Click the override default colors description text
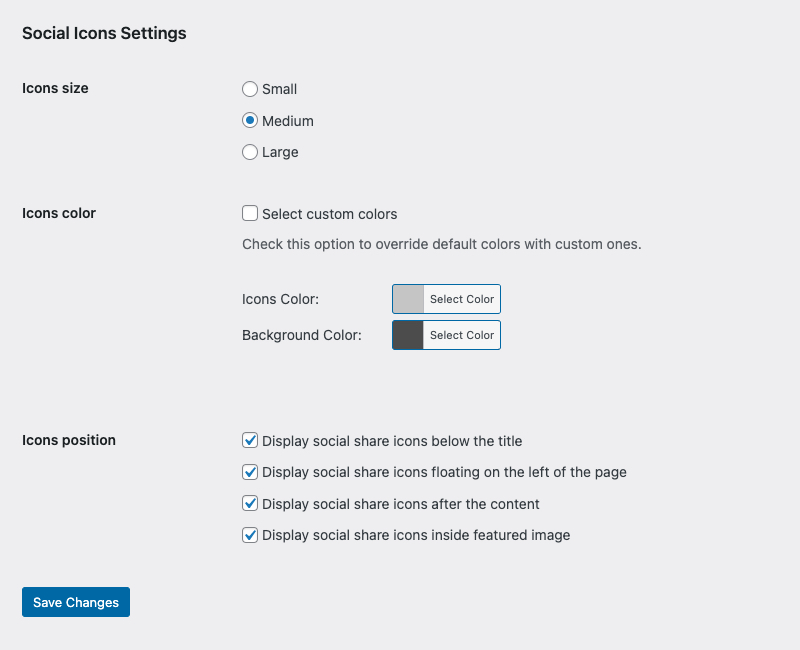Viewport: 800px width, 650px height. (441, 244)
